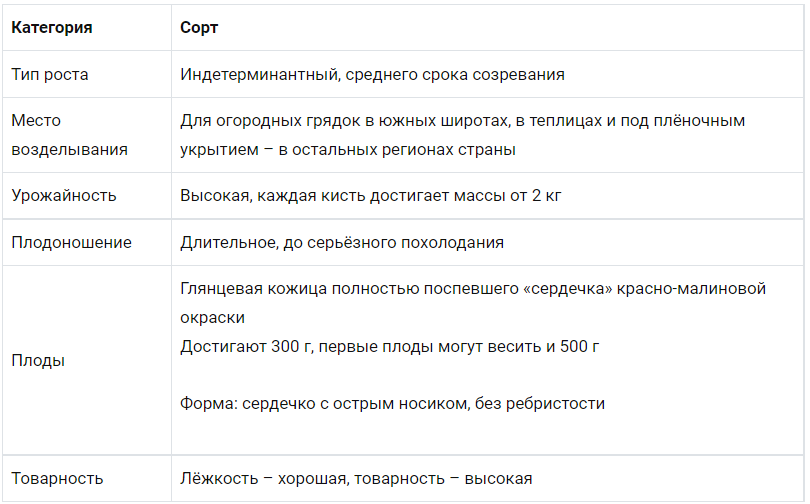Click the text about огородных грядок в южных широтах
This screenshot has height=504, width=810.
point(462,120)
